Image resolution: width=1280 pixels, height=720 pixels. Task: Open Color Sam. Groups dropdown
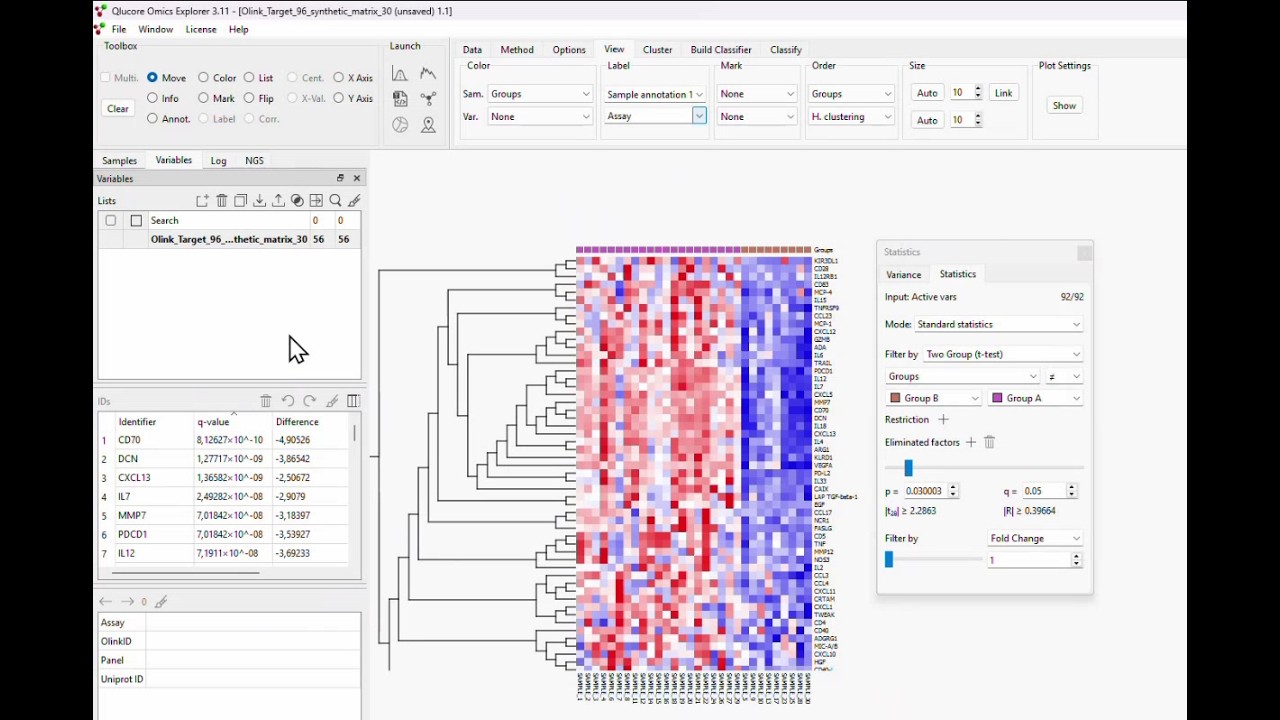click(x=540, y=94)
